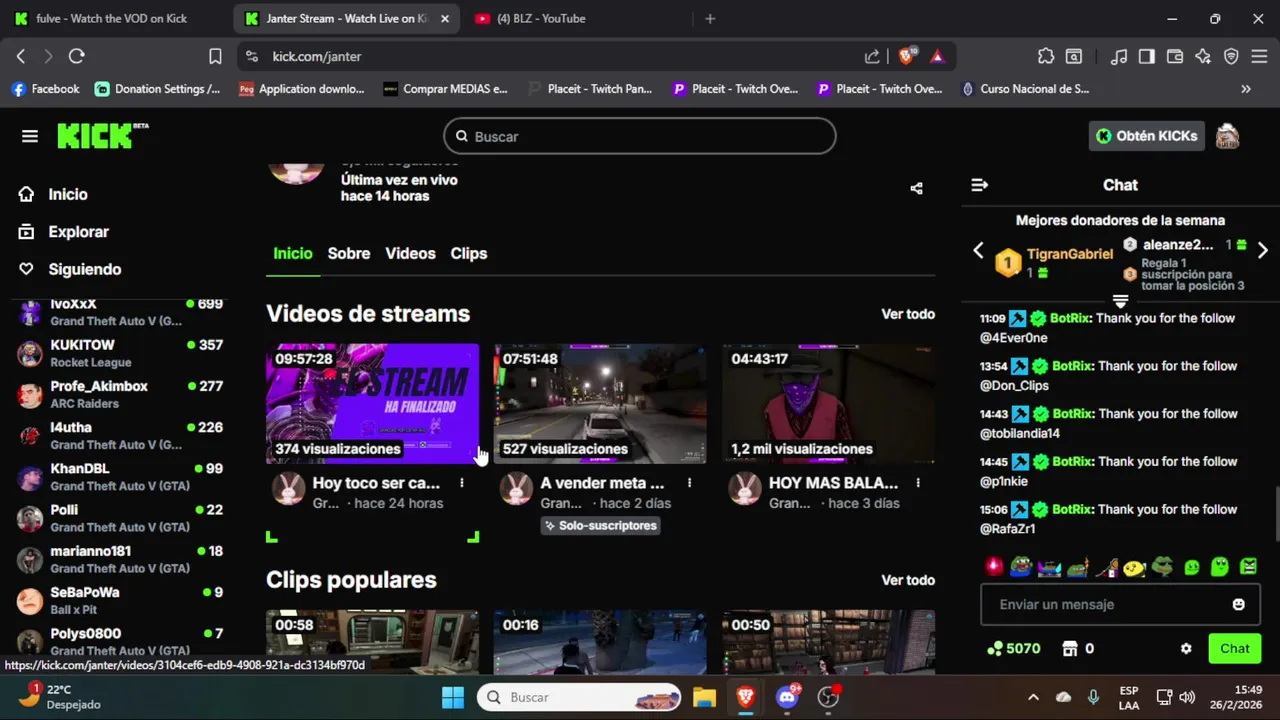This screenshot has height=720, width=1280.
Task: Open browser extensions puzzle icon
Action: (1046, 56)
